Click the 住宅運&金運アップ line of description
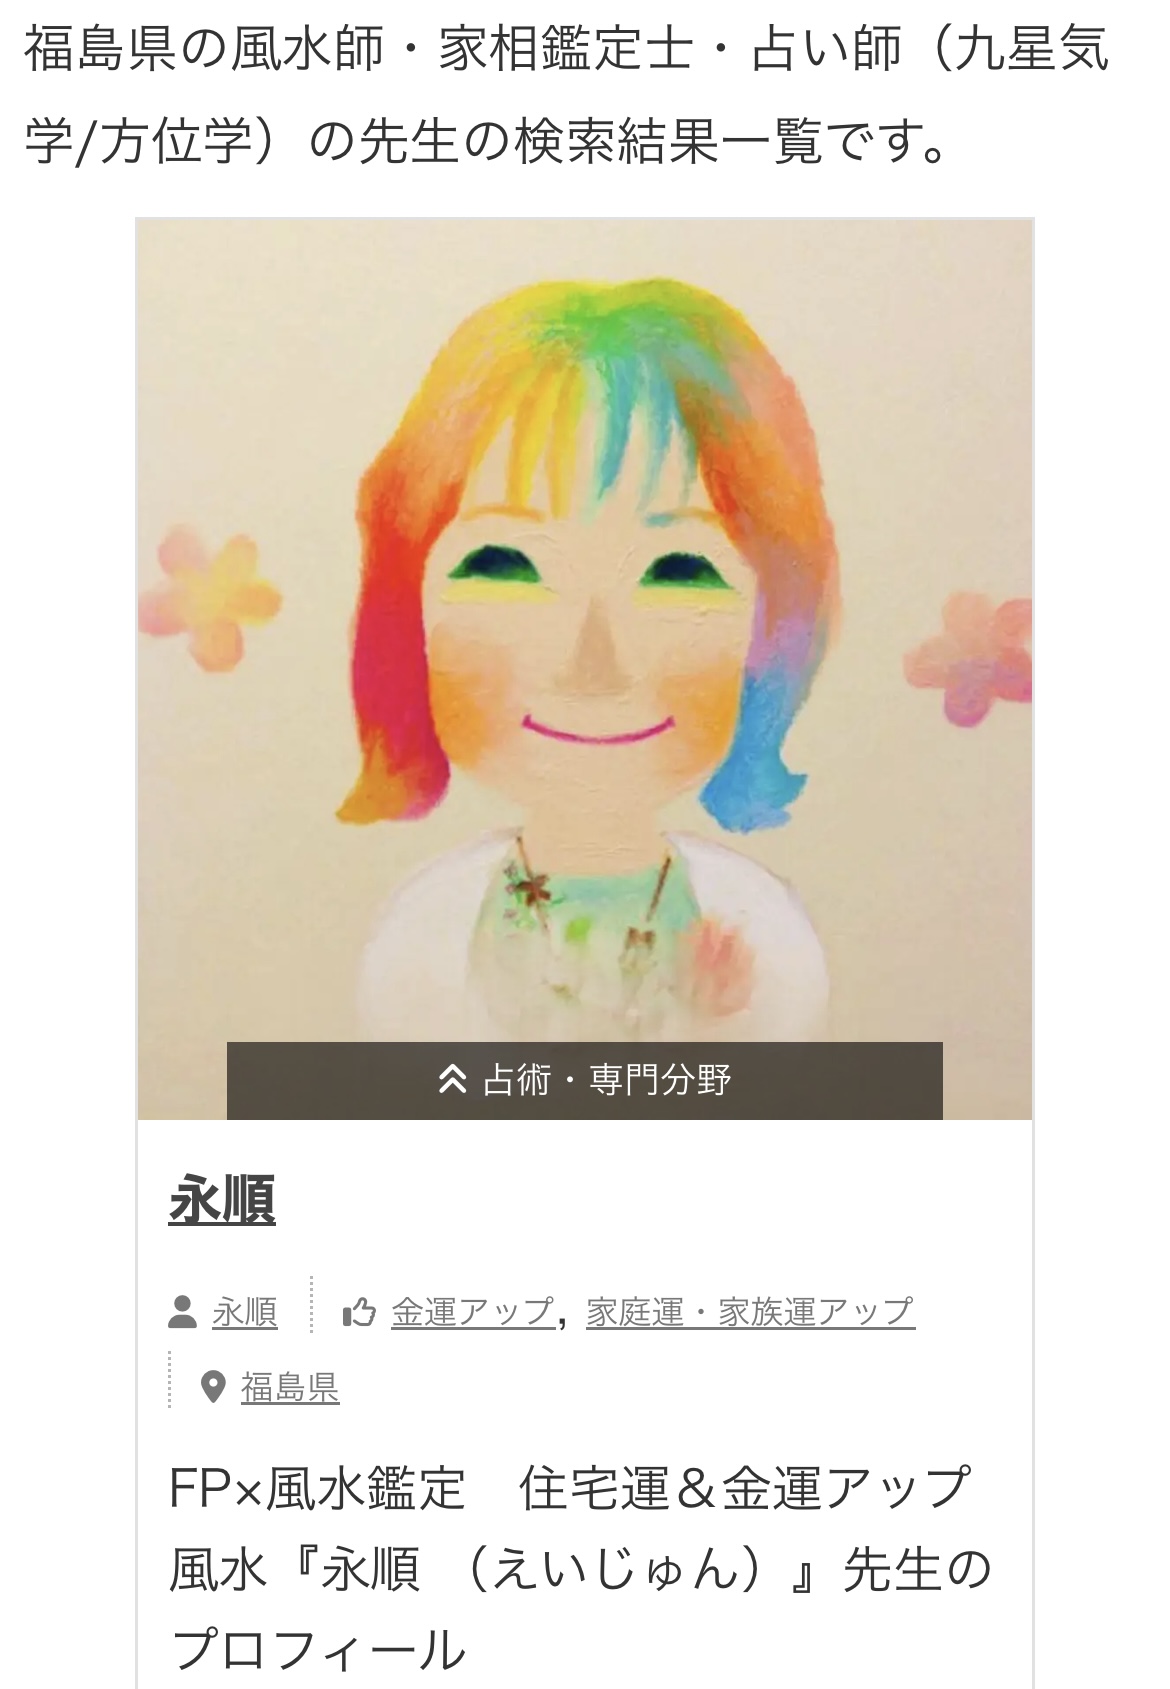The width and height of the screenshot is (1170, 1689). (744, 1487)
